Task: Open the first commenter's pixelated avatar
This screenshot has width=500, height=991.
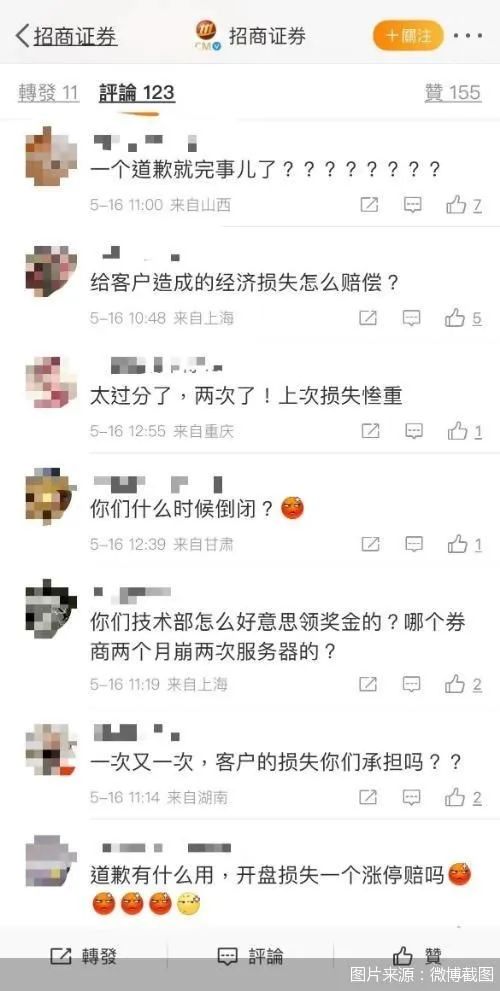Action: click(51, 156)
